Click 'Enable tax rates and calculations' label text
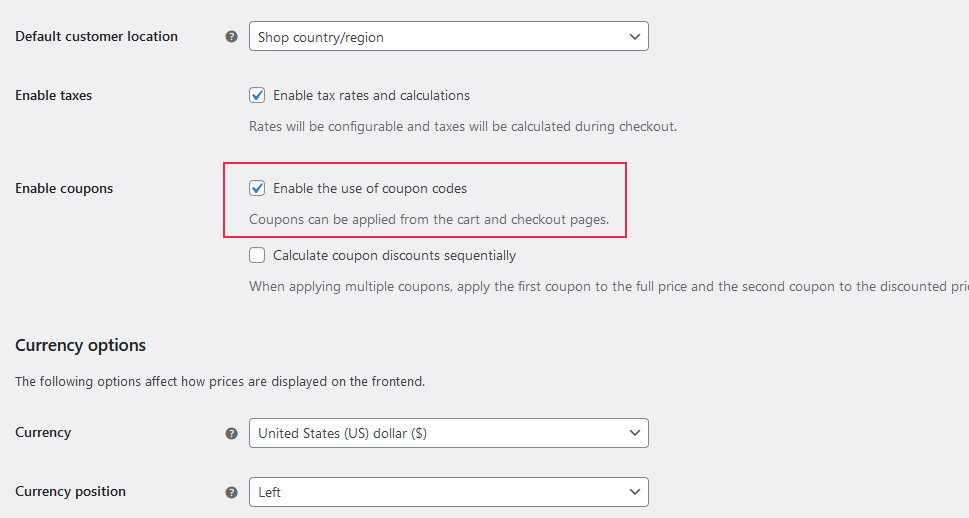The height and width of the screenshot is (518, 969). pyautogui.click(x=371, y=96)
